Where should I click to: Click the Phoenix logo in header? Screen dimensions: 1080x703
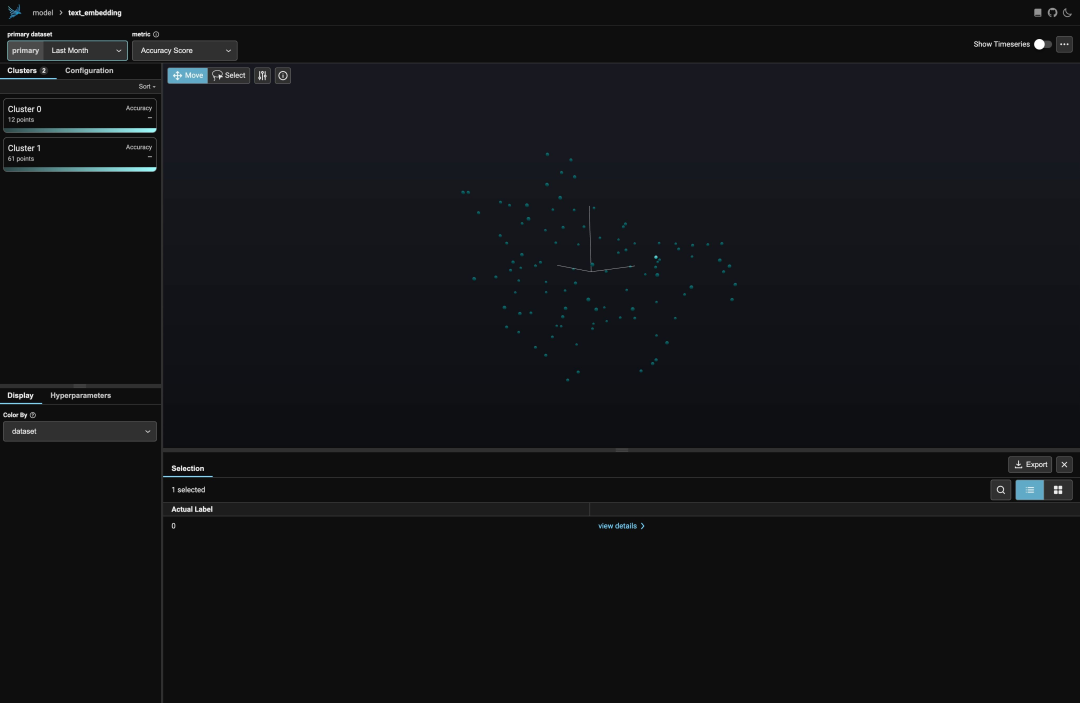coord(14,12)
